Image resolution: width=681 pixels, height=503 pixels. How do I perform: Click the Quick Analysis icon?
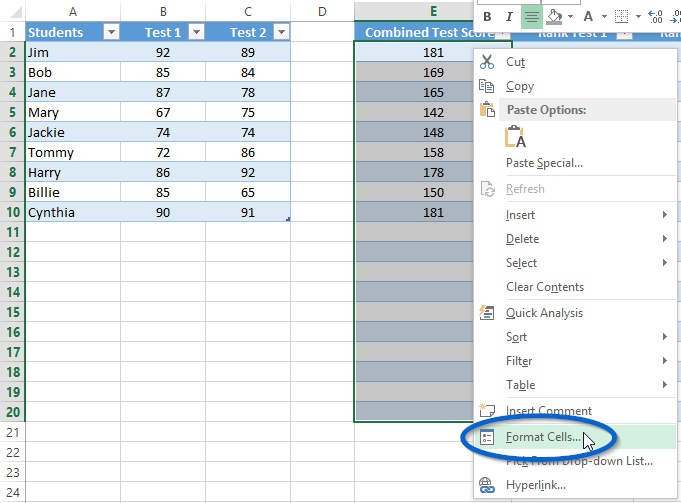click(x=487, y=313)
